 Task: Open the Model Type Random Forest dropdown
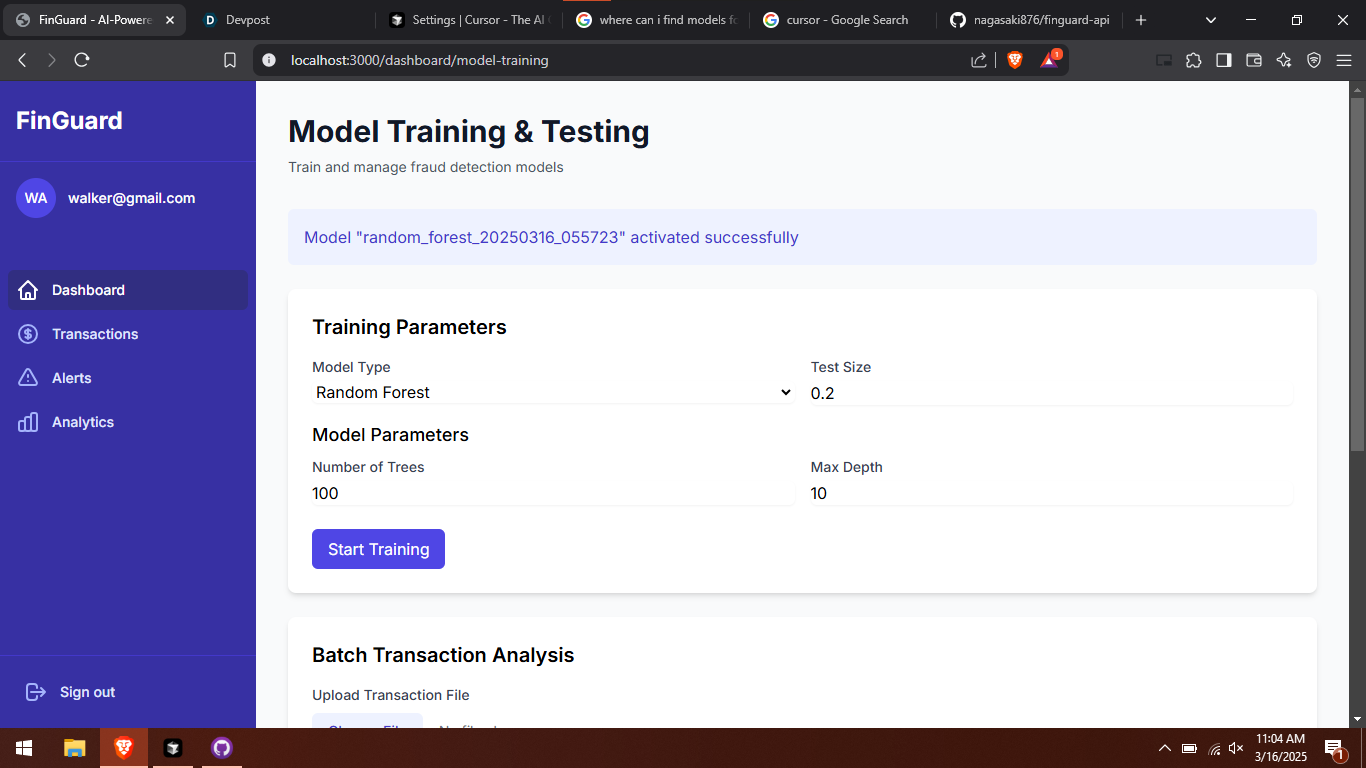pos(552,393)
